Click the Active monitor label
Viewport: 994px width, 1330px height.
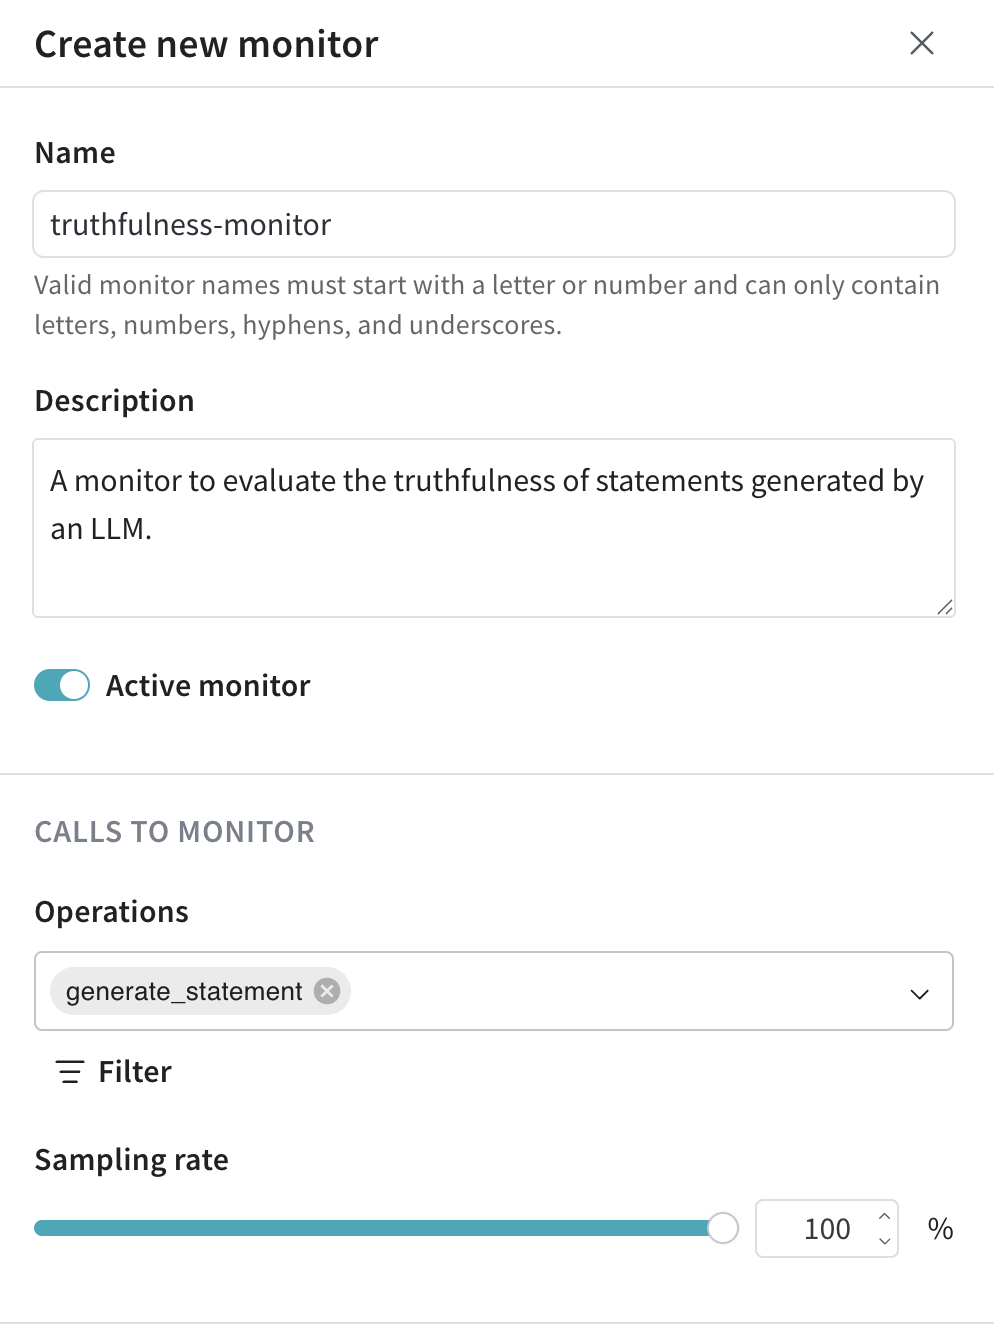(x=208, y=686)
